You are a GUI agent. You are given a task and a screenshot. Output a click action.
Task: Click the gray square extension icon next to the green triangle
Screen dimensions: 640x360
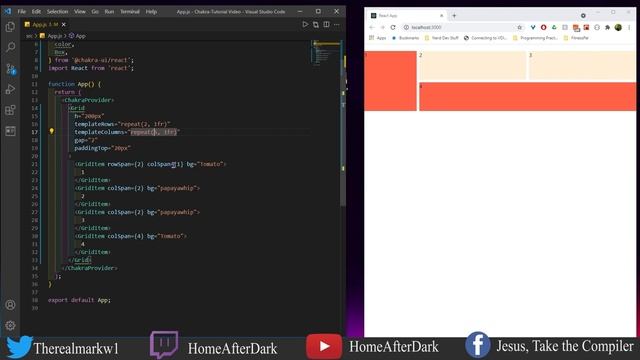click(565, 27)
